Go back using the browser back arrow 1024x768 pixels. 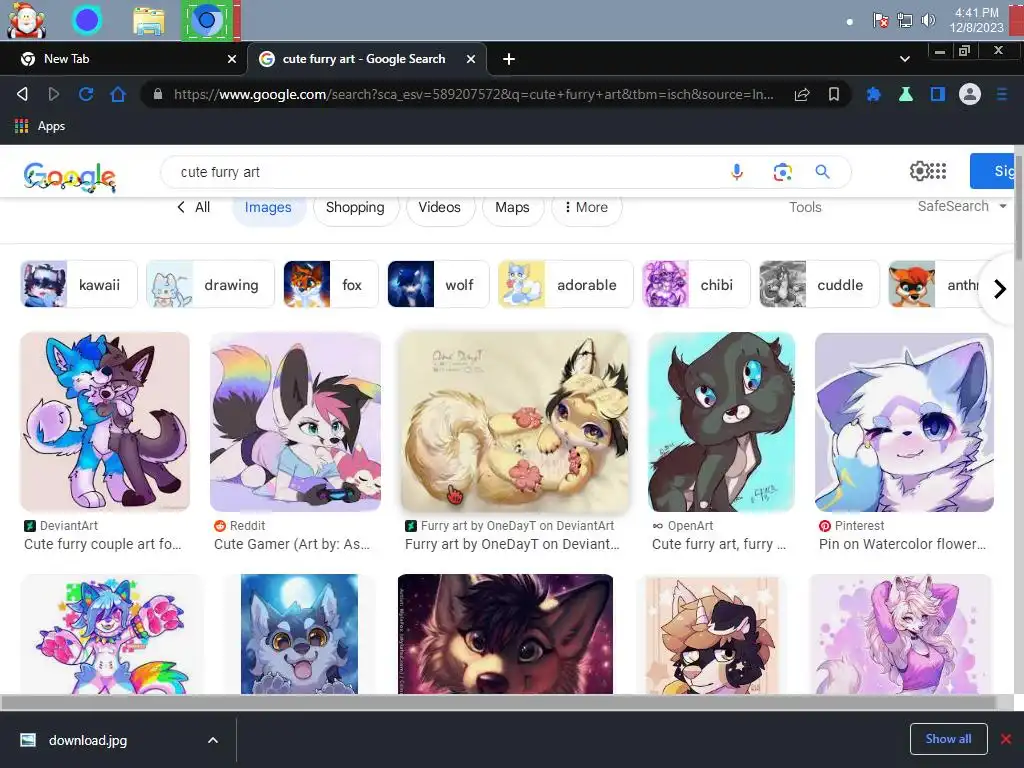22,94
